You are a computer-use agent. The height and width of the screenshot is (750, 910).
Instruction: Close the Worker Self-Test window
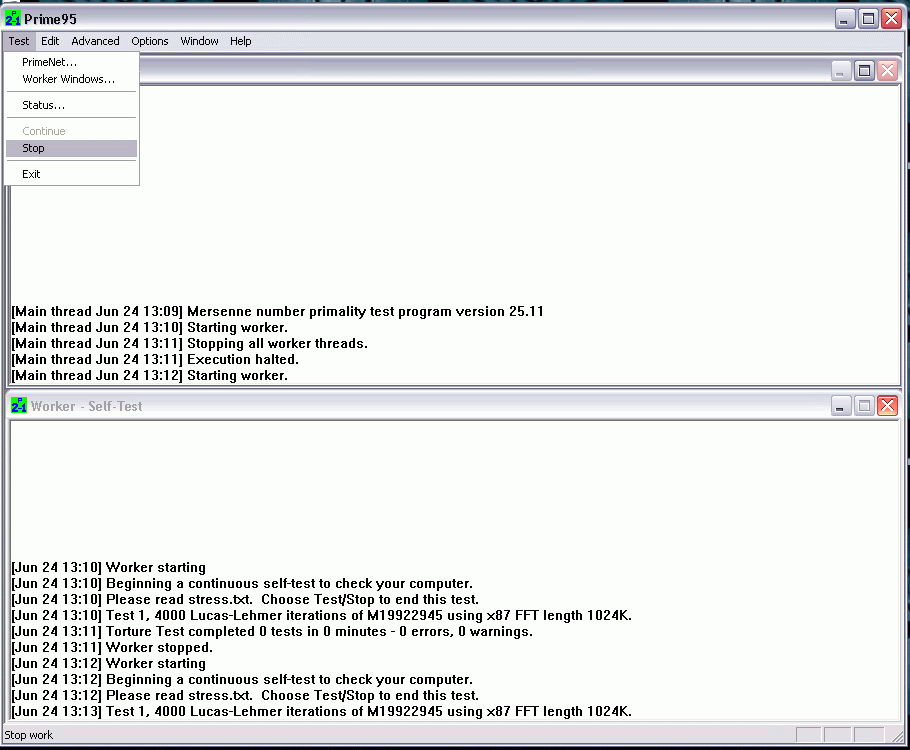pos(887,406)
